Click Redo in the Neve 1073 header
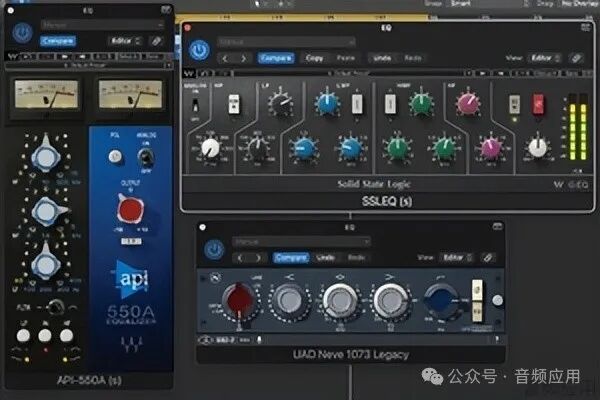The image size is (600, 400). pos(356,258)
